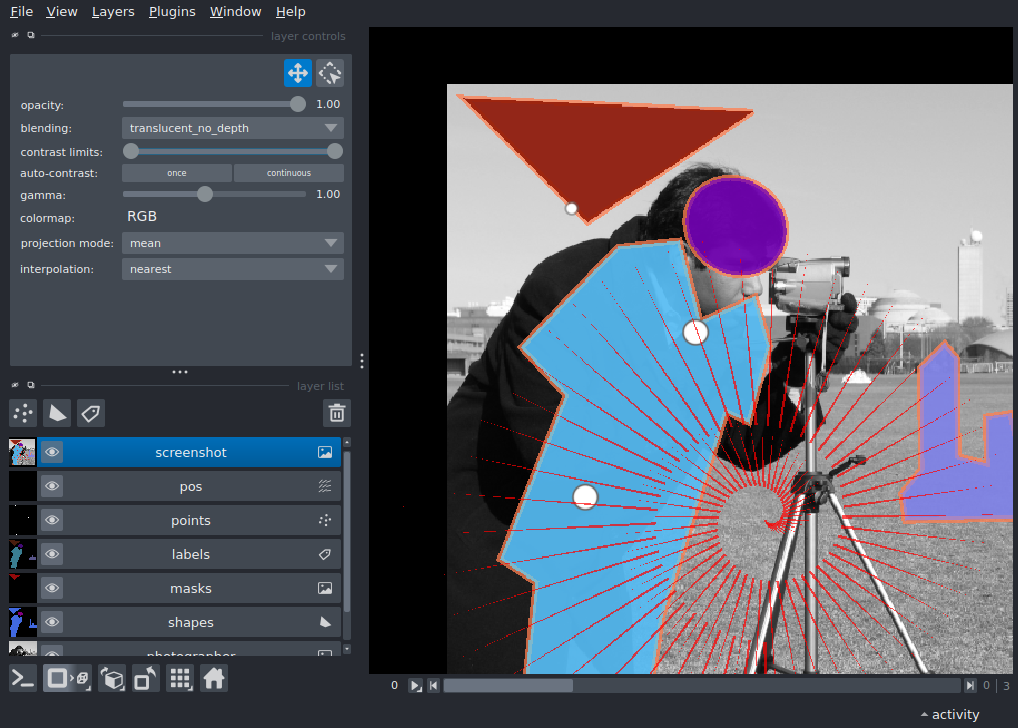Open the console terminal icon
1018x728 pixels.
click(x=23, y=678)
